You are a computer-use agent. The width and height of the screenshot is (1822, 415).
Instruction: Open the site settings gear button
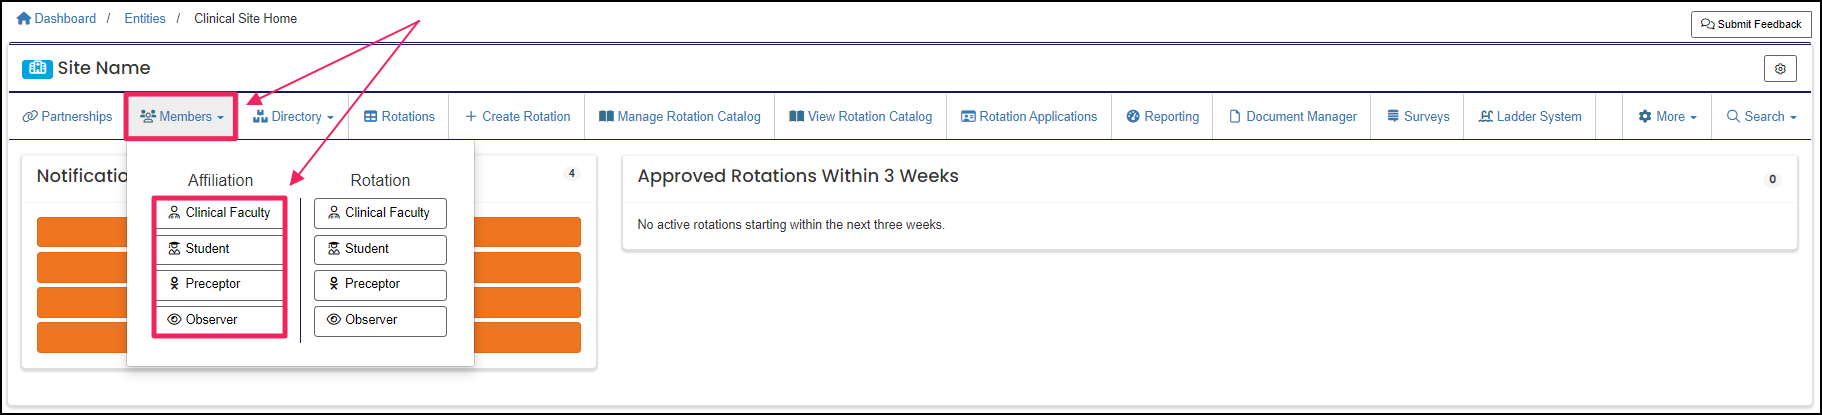click(1780, 68)
